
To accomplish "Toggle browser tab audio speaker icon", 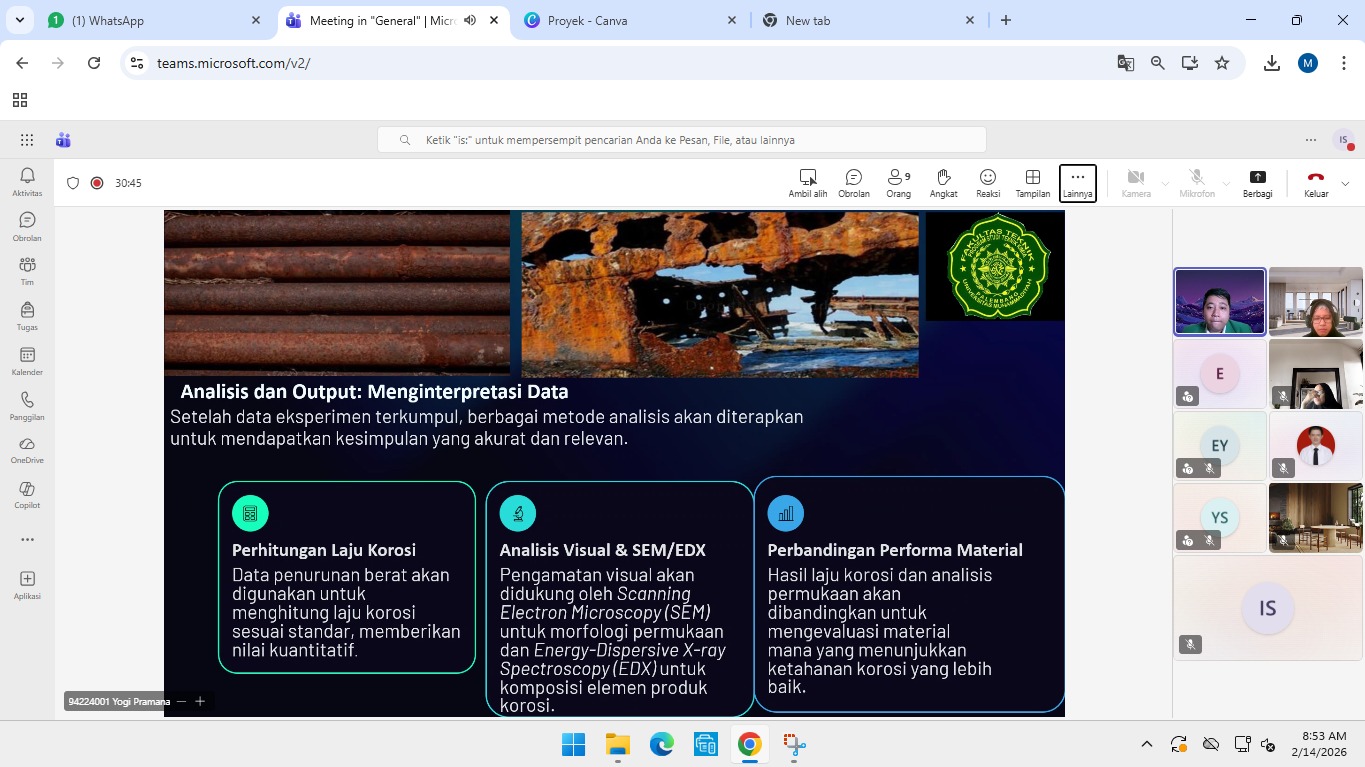I will coord(470,20).
